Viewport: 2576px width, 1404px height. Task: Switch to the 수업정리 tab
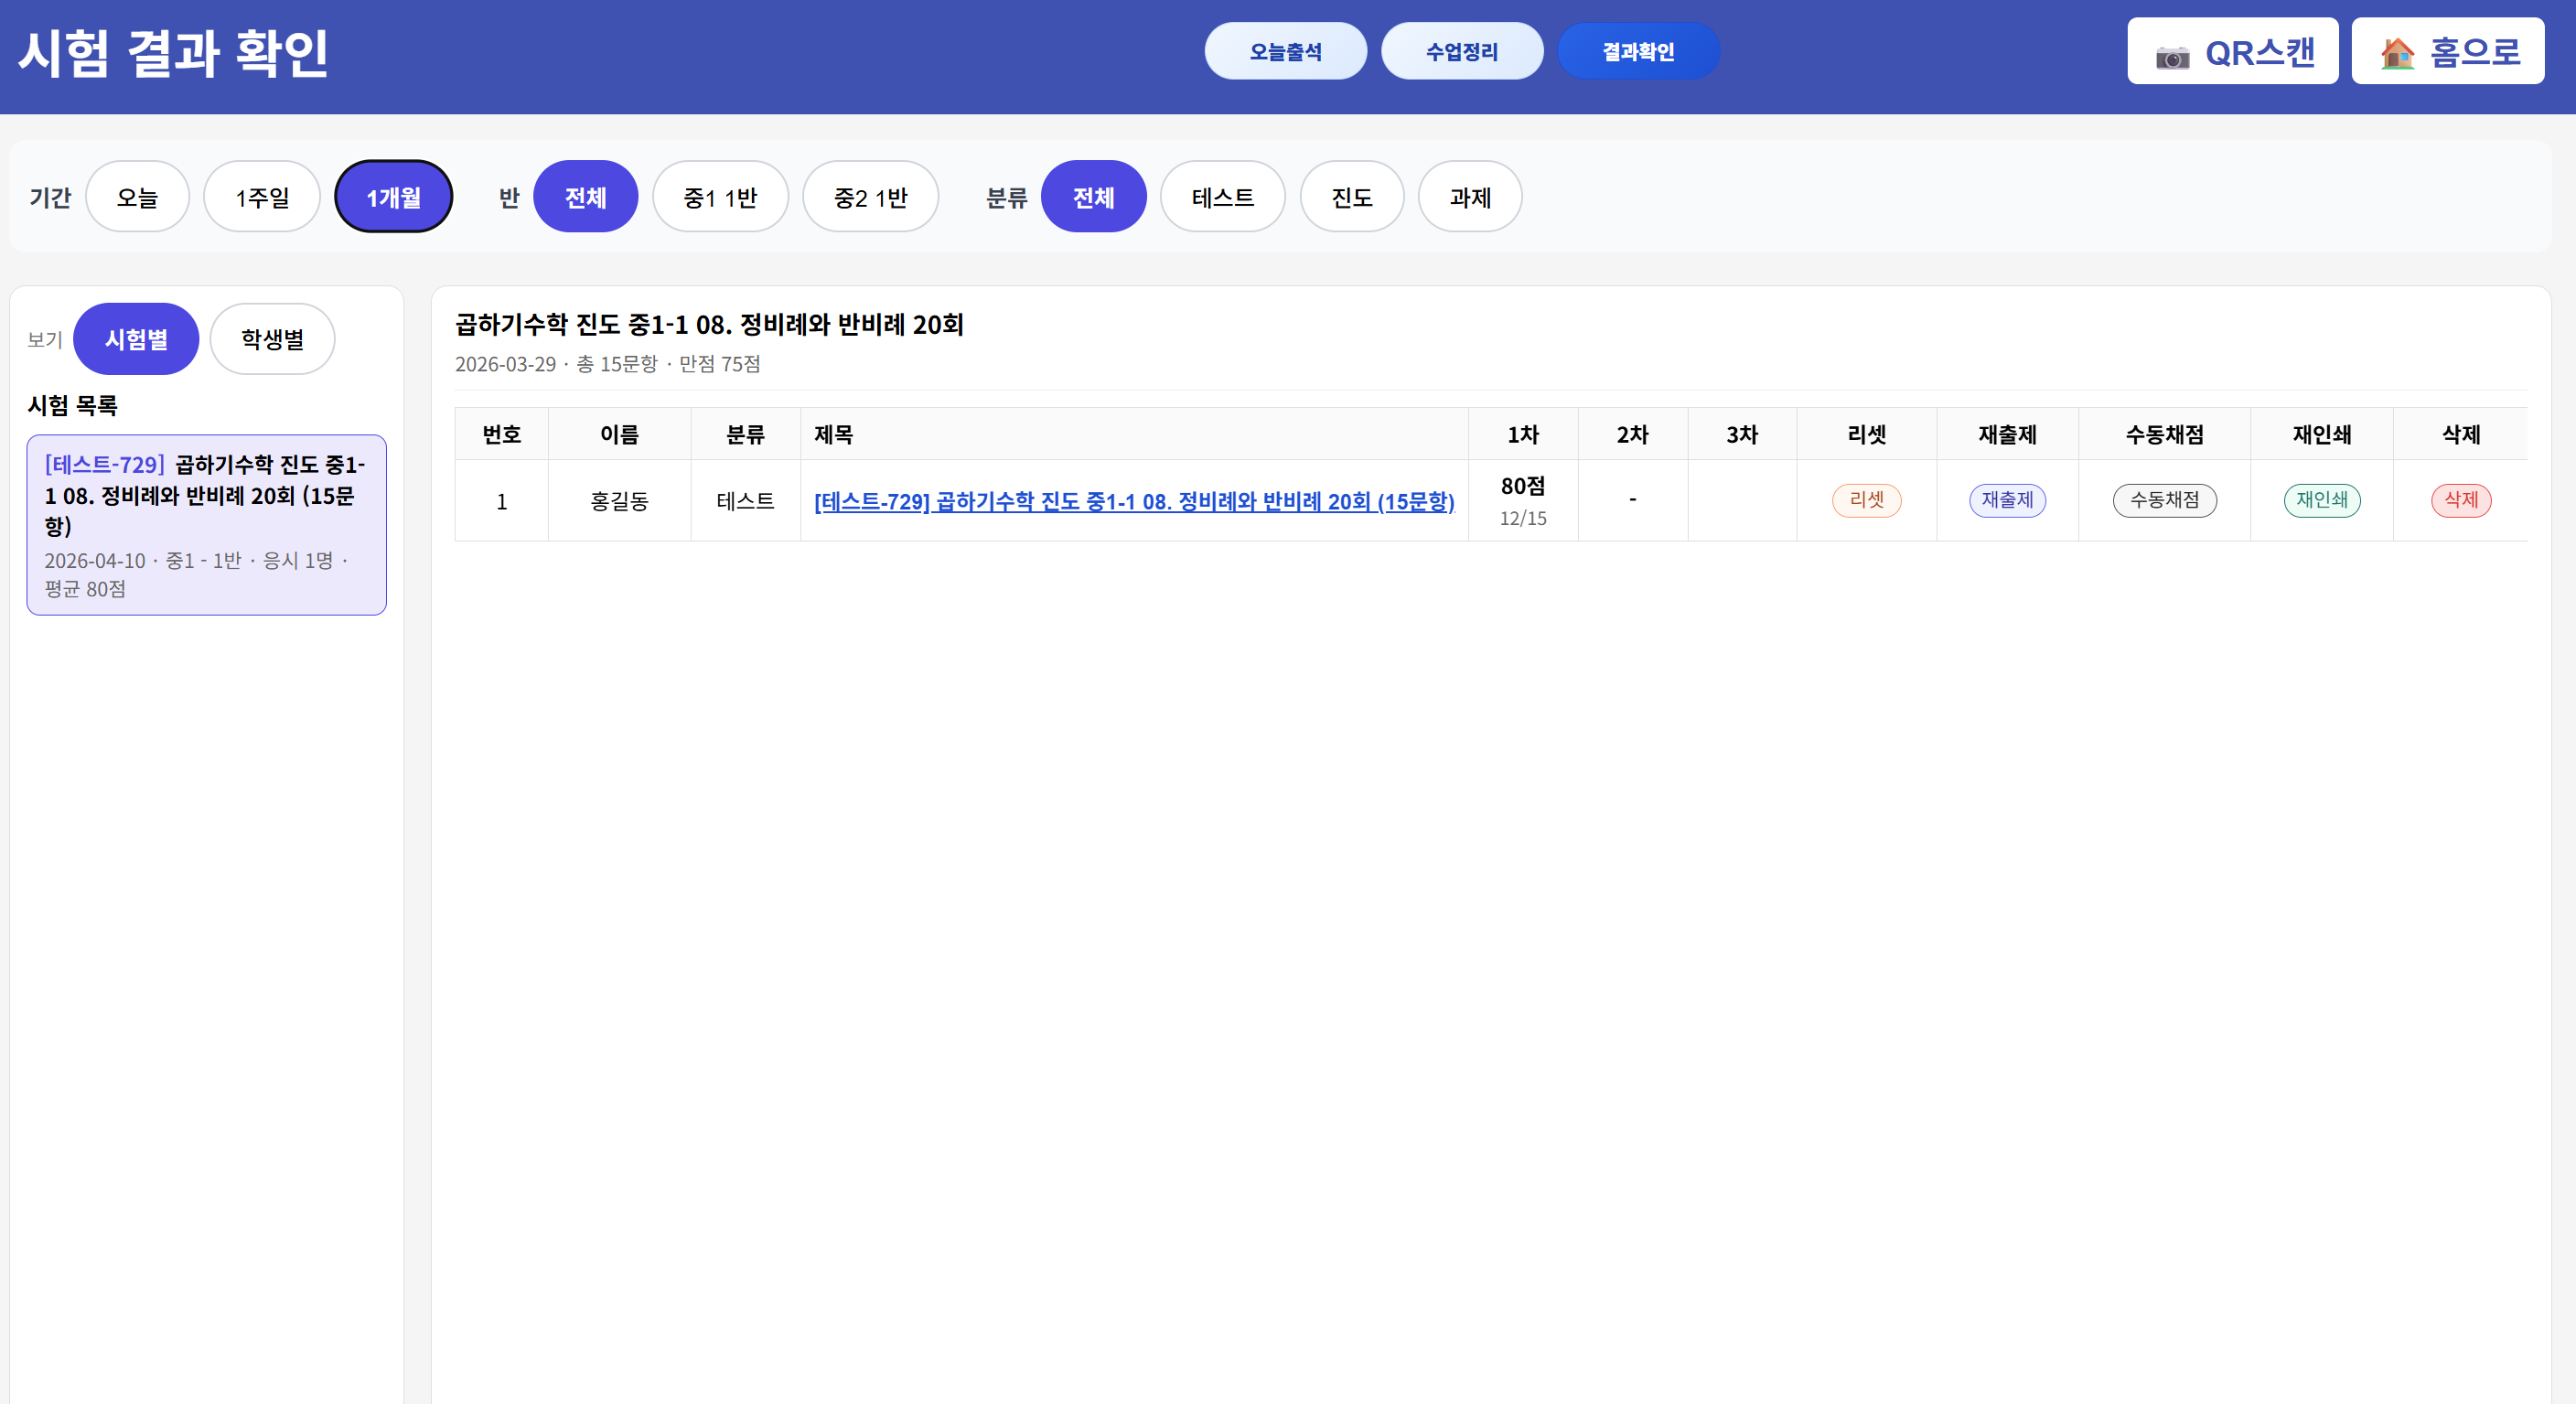(x=1461, y=51)
